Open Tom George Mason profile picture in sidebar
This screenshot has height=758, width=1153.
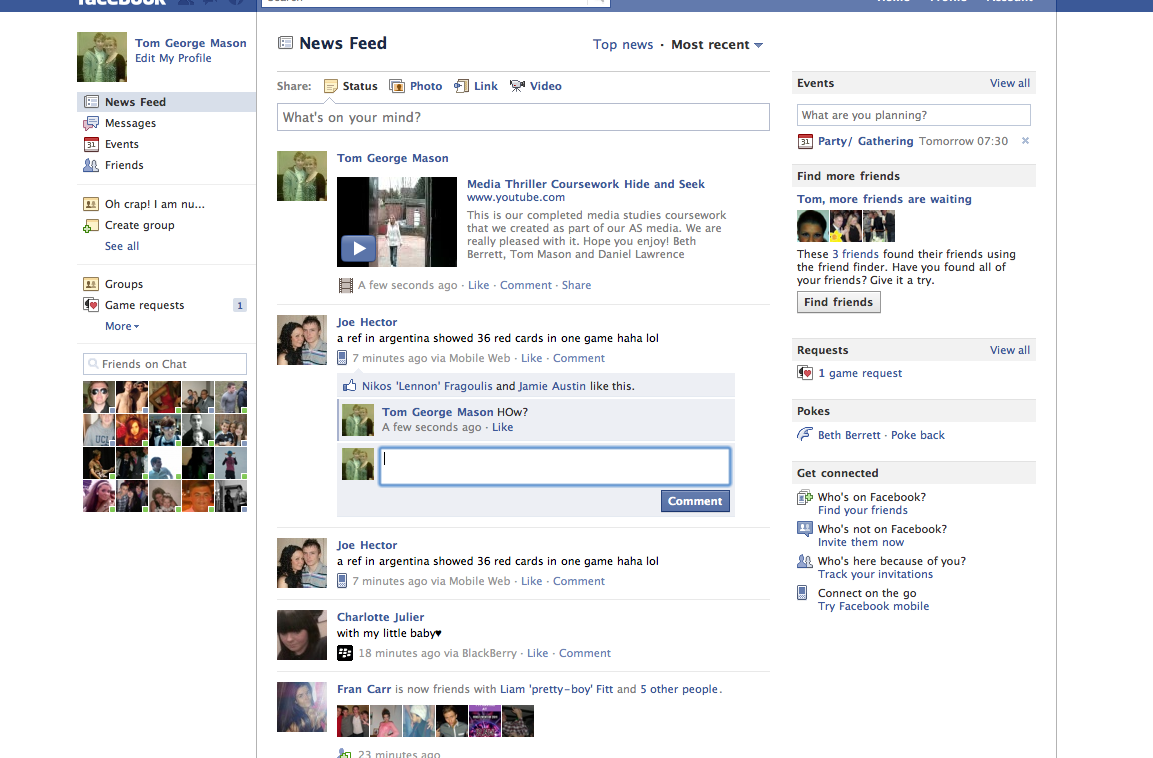coord(101,57)
